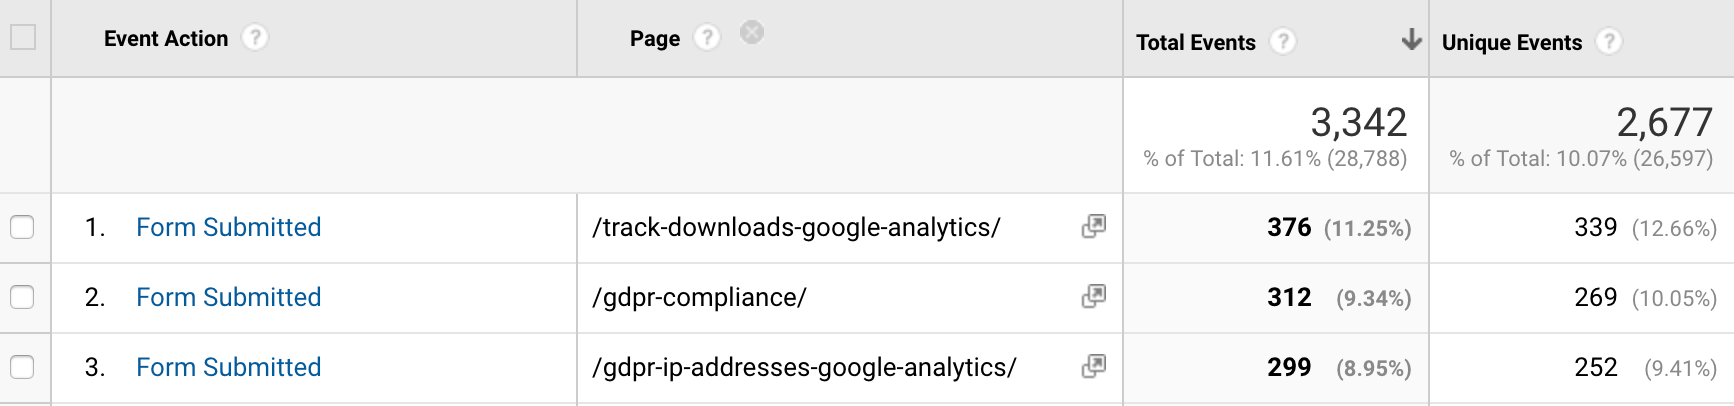This screenshot has height=406, width=1734.
Task: Open Form Submitted link in row 1
Action: click(228, 227)
